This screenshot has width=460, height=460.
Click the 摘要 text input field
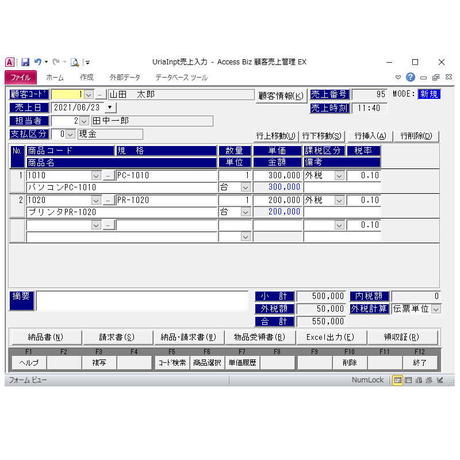142,302
